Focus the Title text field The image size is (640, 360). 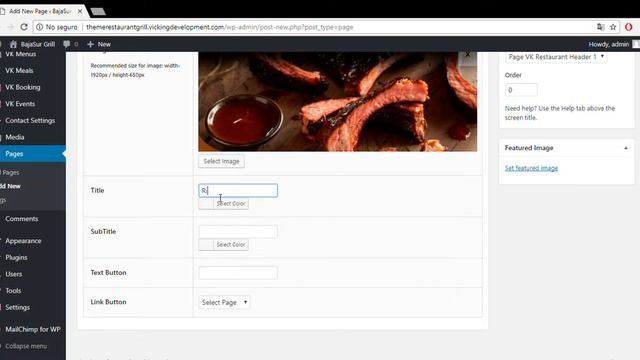pos(238,191)
